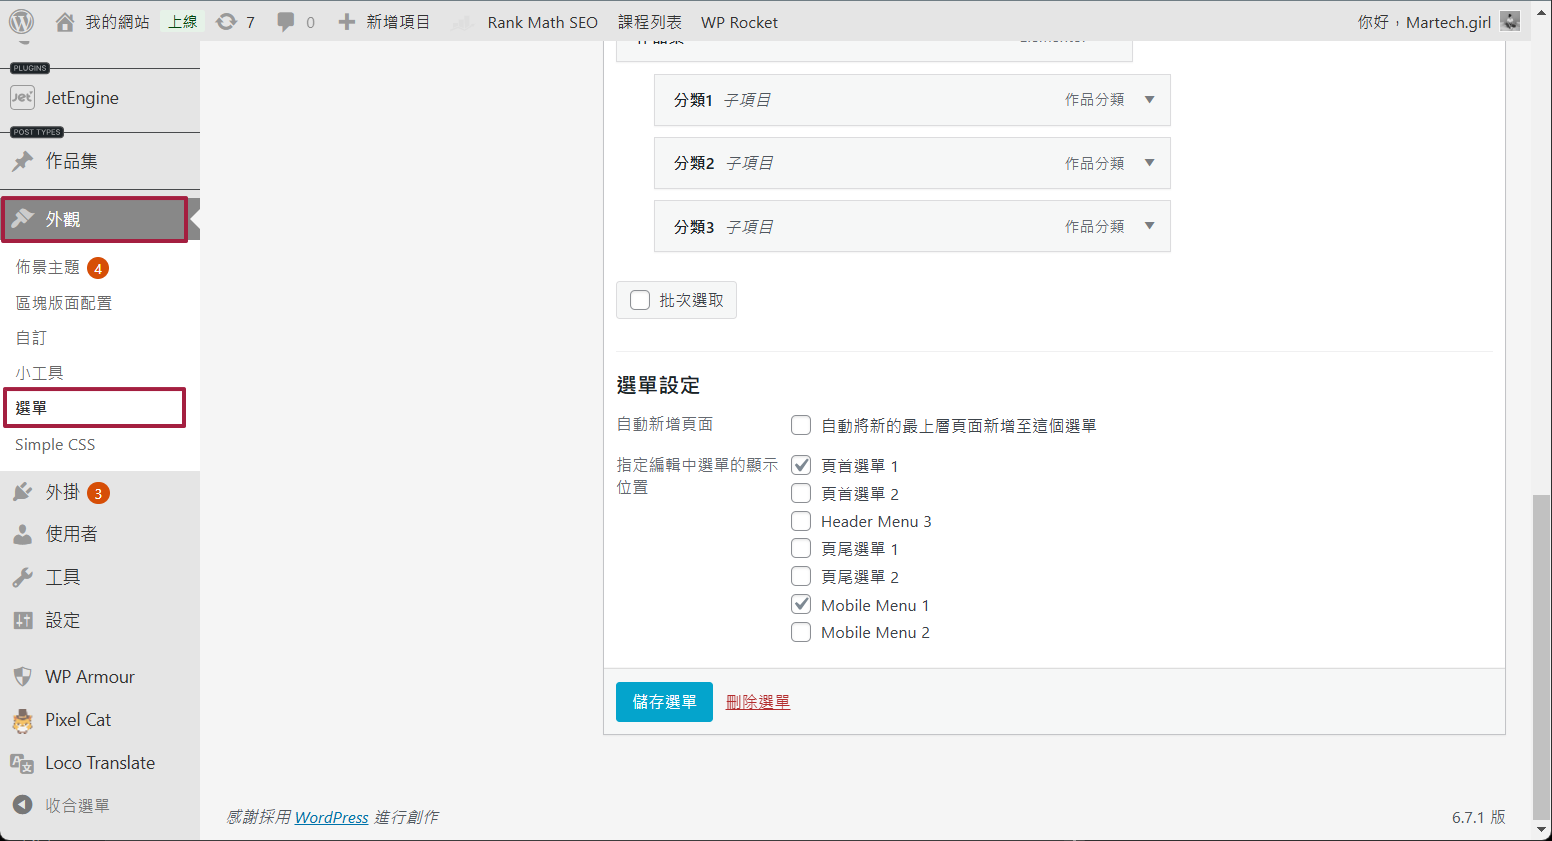Click the 佈景主題 update badge 4
1552x841 pixels.
coord(98,268)
